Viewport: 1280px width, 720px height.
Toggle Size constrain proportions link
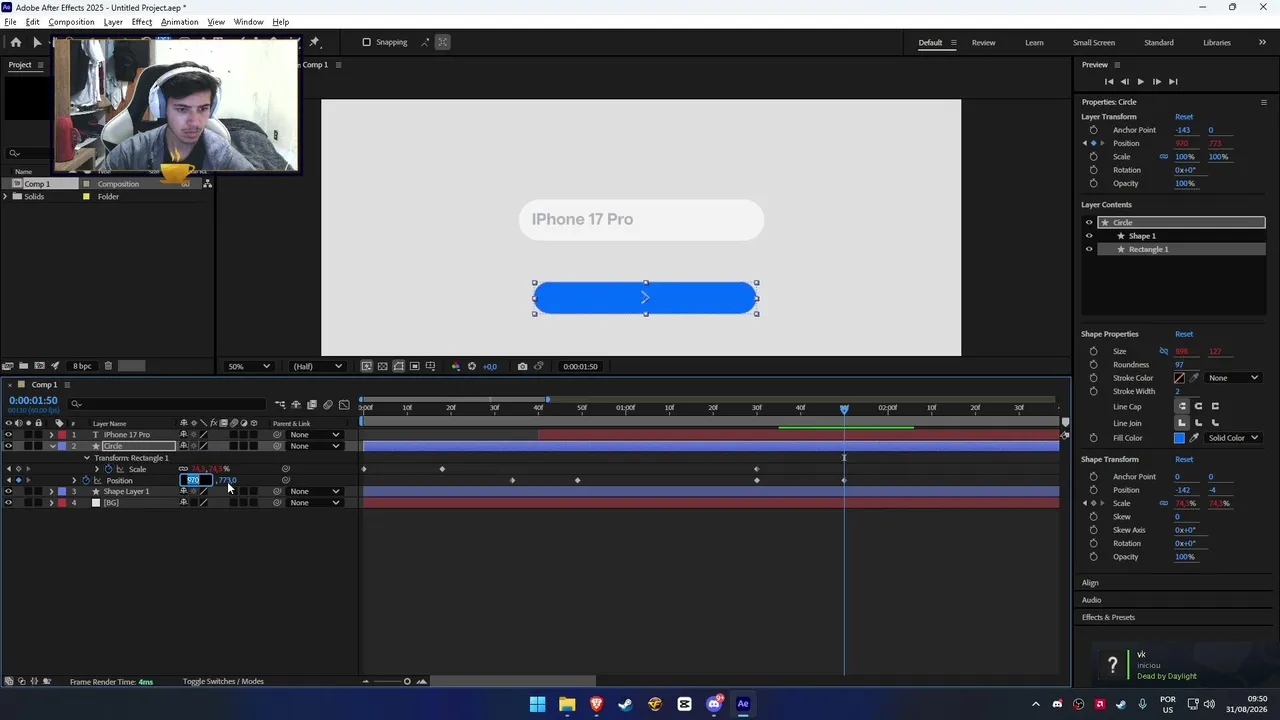1163,351
